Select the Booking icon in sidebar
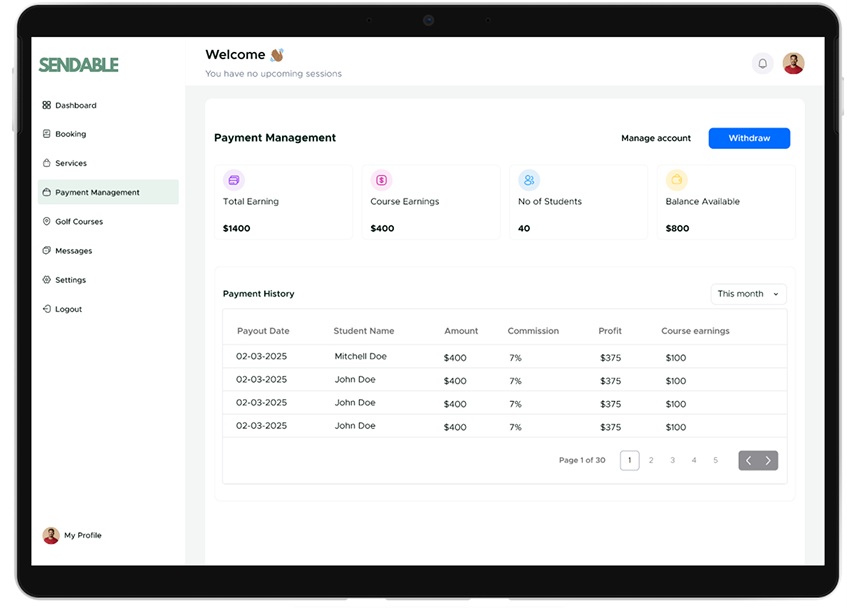The image size is (847, 608). pos(45,134)
